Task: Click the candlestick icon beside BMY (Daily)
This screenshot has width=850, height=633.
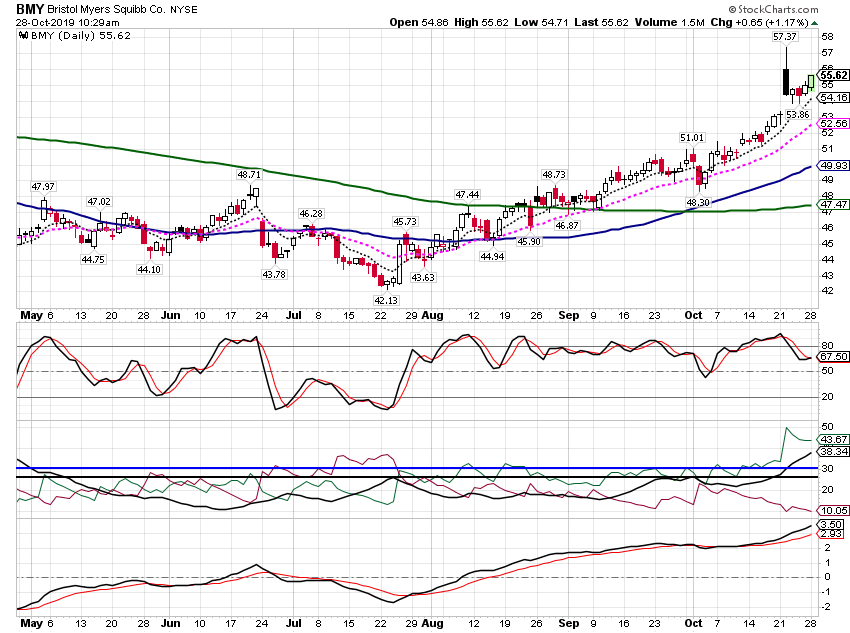Action: [24, 36]
